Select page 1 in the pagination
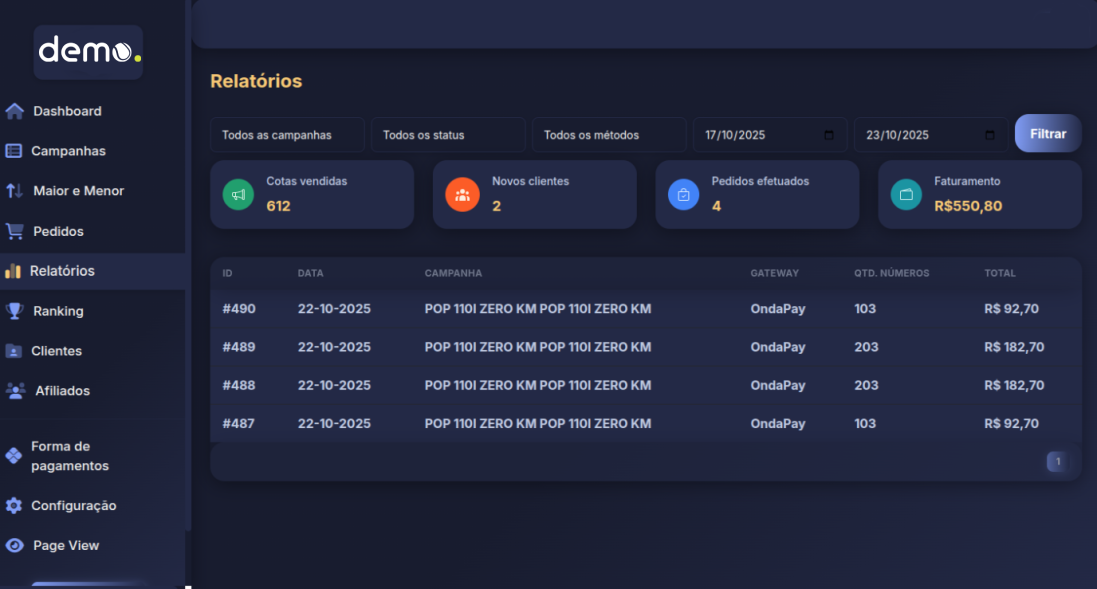Viewport: 1097px width, 589px height. tap(1057, 461)
